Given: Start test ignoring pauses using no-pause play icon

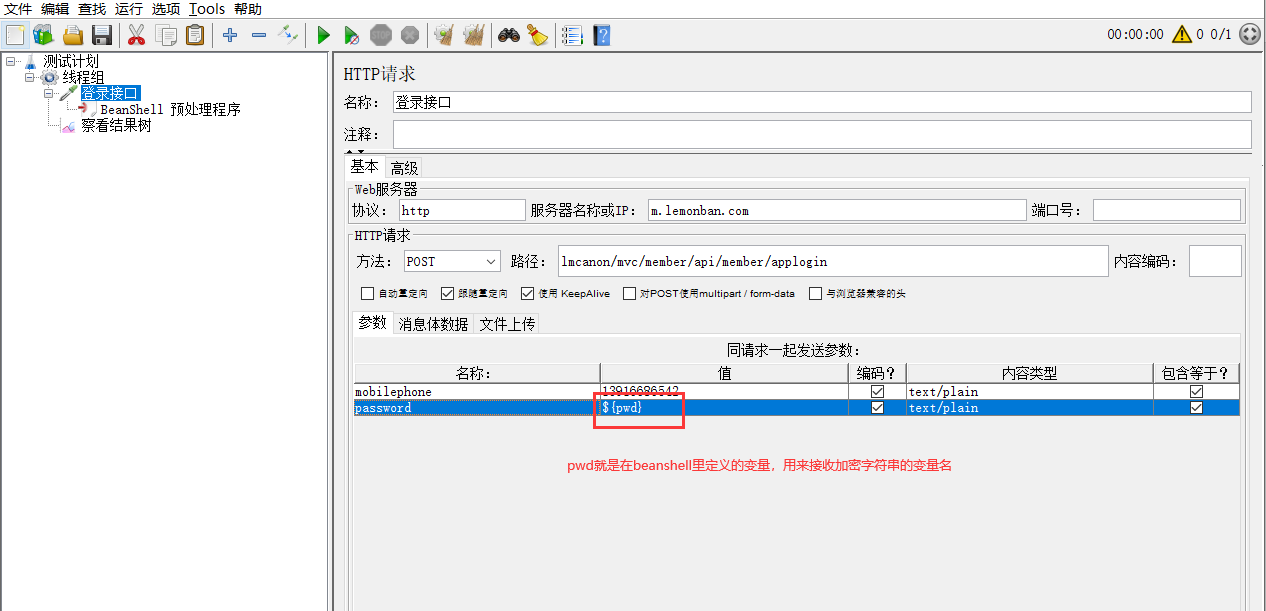Looking at the screenshot, I should pyautogui.click(x=351, y=34).
